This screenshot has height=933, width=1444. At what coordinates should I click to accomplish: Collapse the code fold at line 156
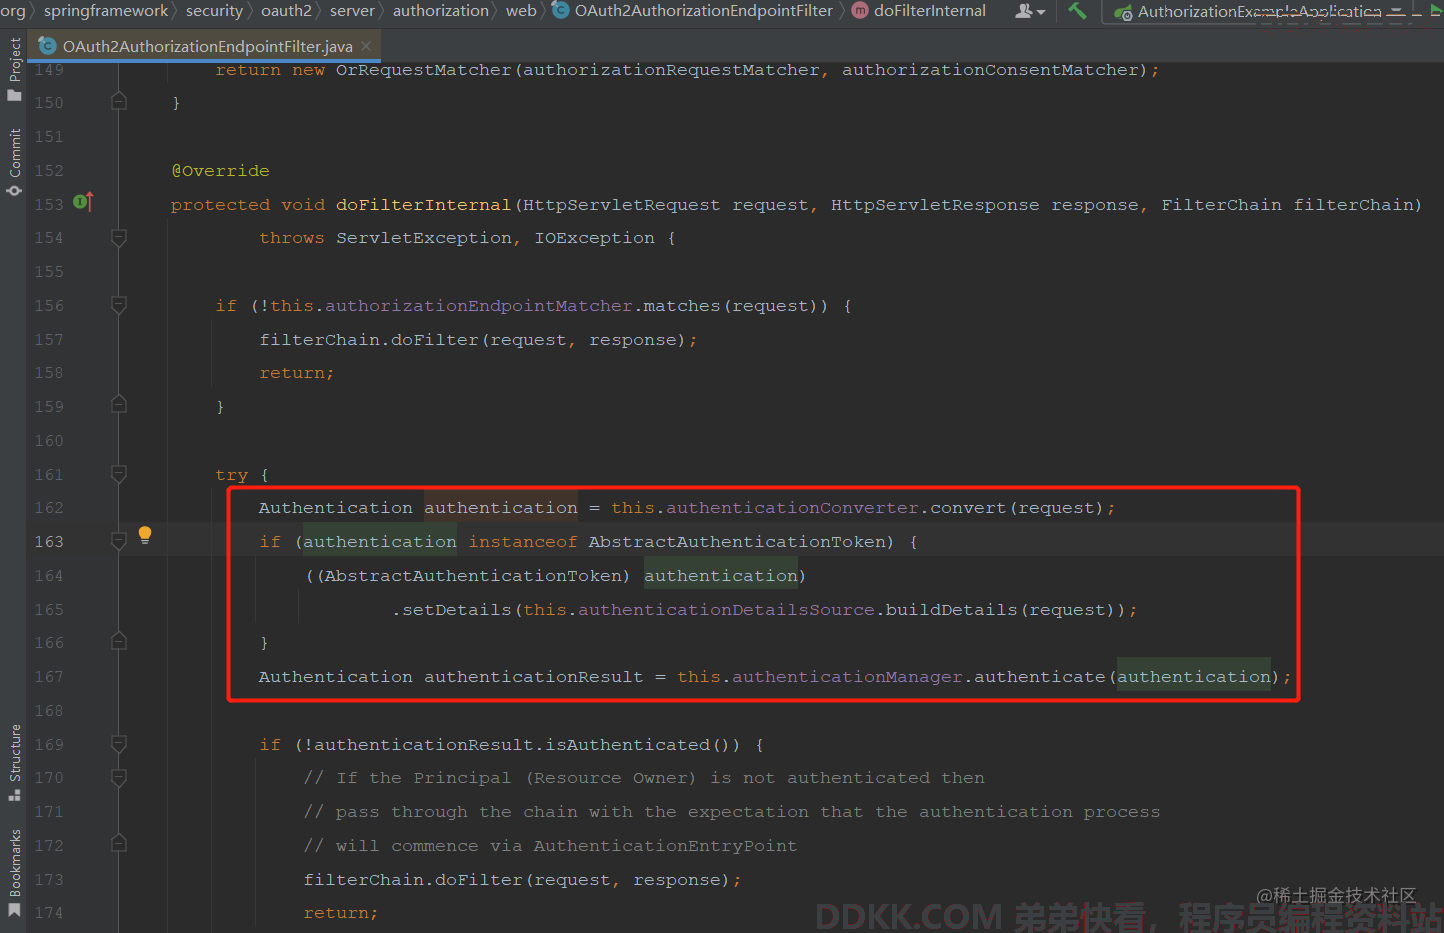[x=119, y=305]
